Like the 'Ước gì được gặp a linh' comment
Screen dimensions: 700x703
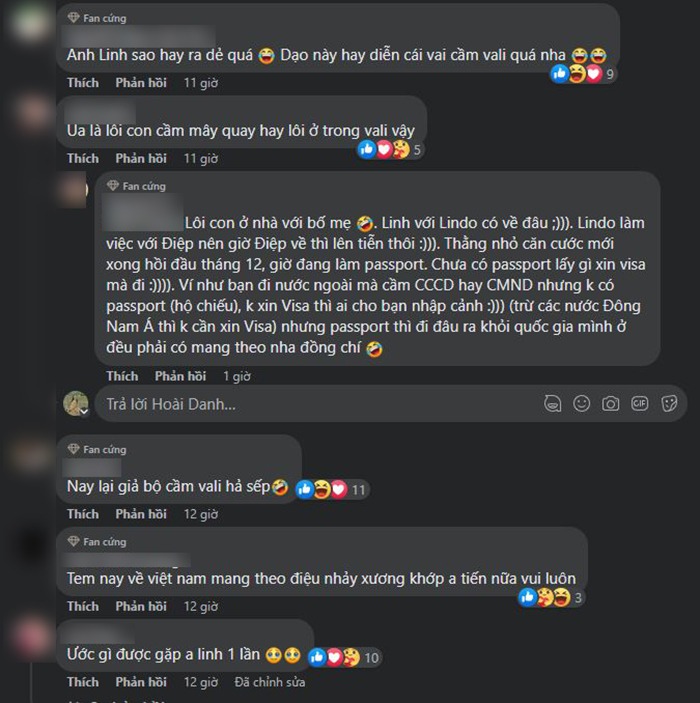point(83,682)
